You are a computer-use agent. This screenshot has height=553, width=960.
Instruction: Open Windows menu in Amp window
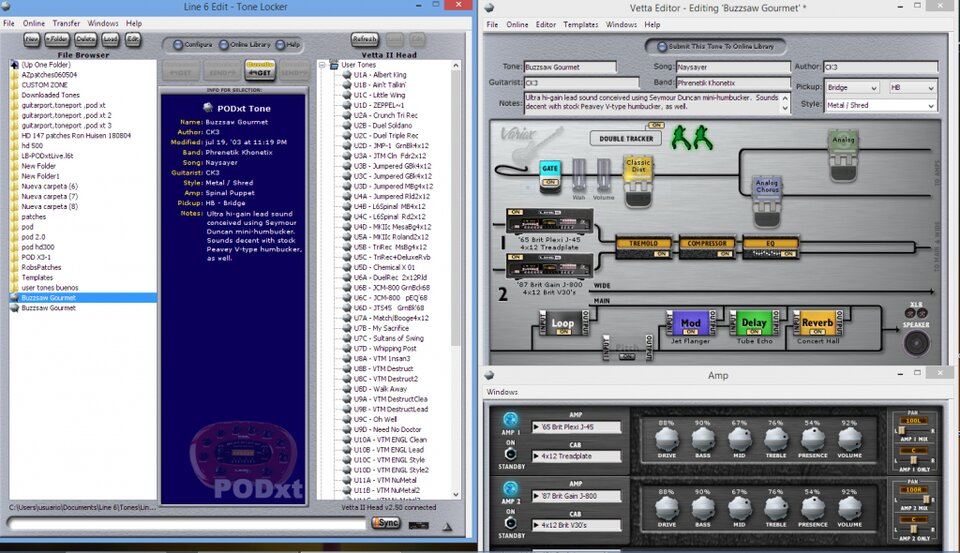(x=502, y=392)
